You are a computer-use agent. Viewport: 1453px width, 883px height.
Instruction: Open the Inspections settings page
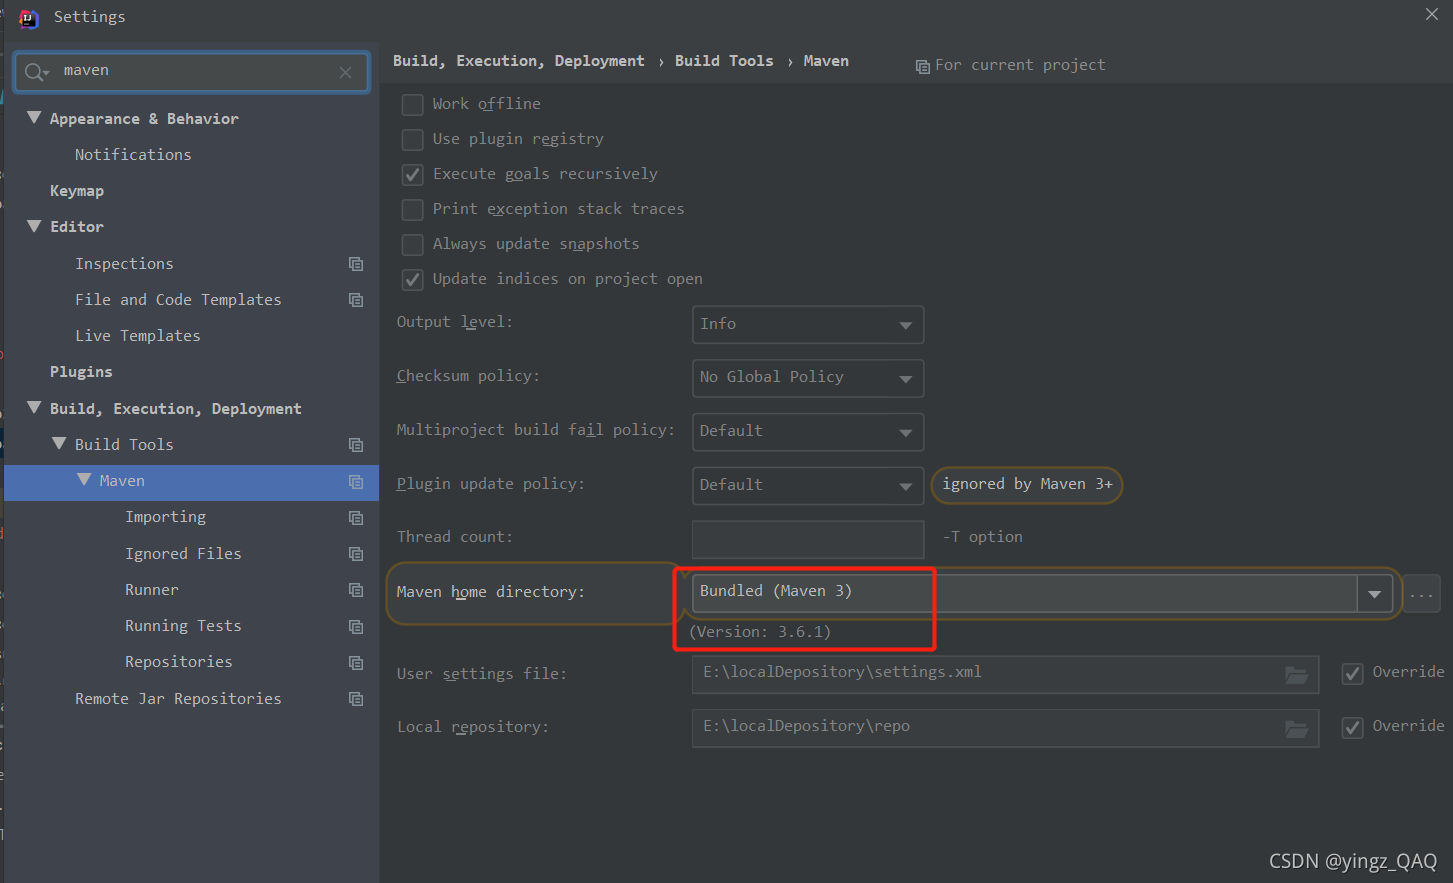tap(124, 264)
